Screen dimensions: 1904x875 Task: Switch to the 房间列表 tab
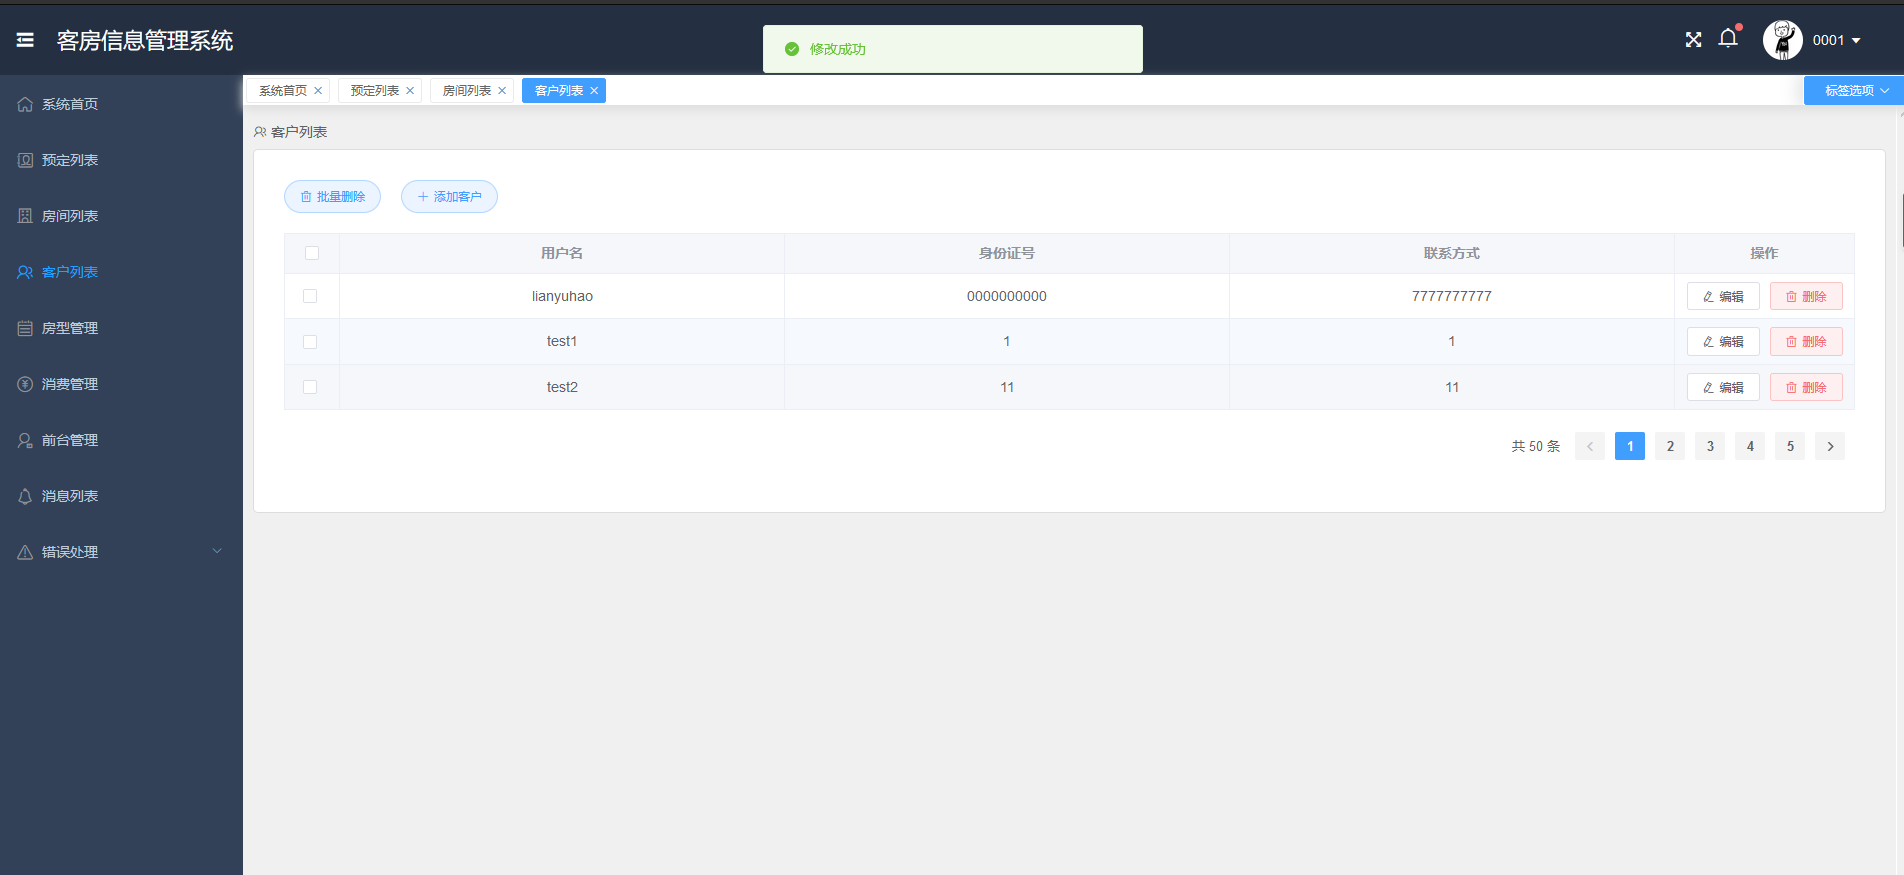tap(467, 91)
